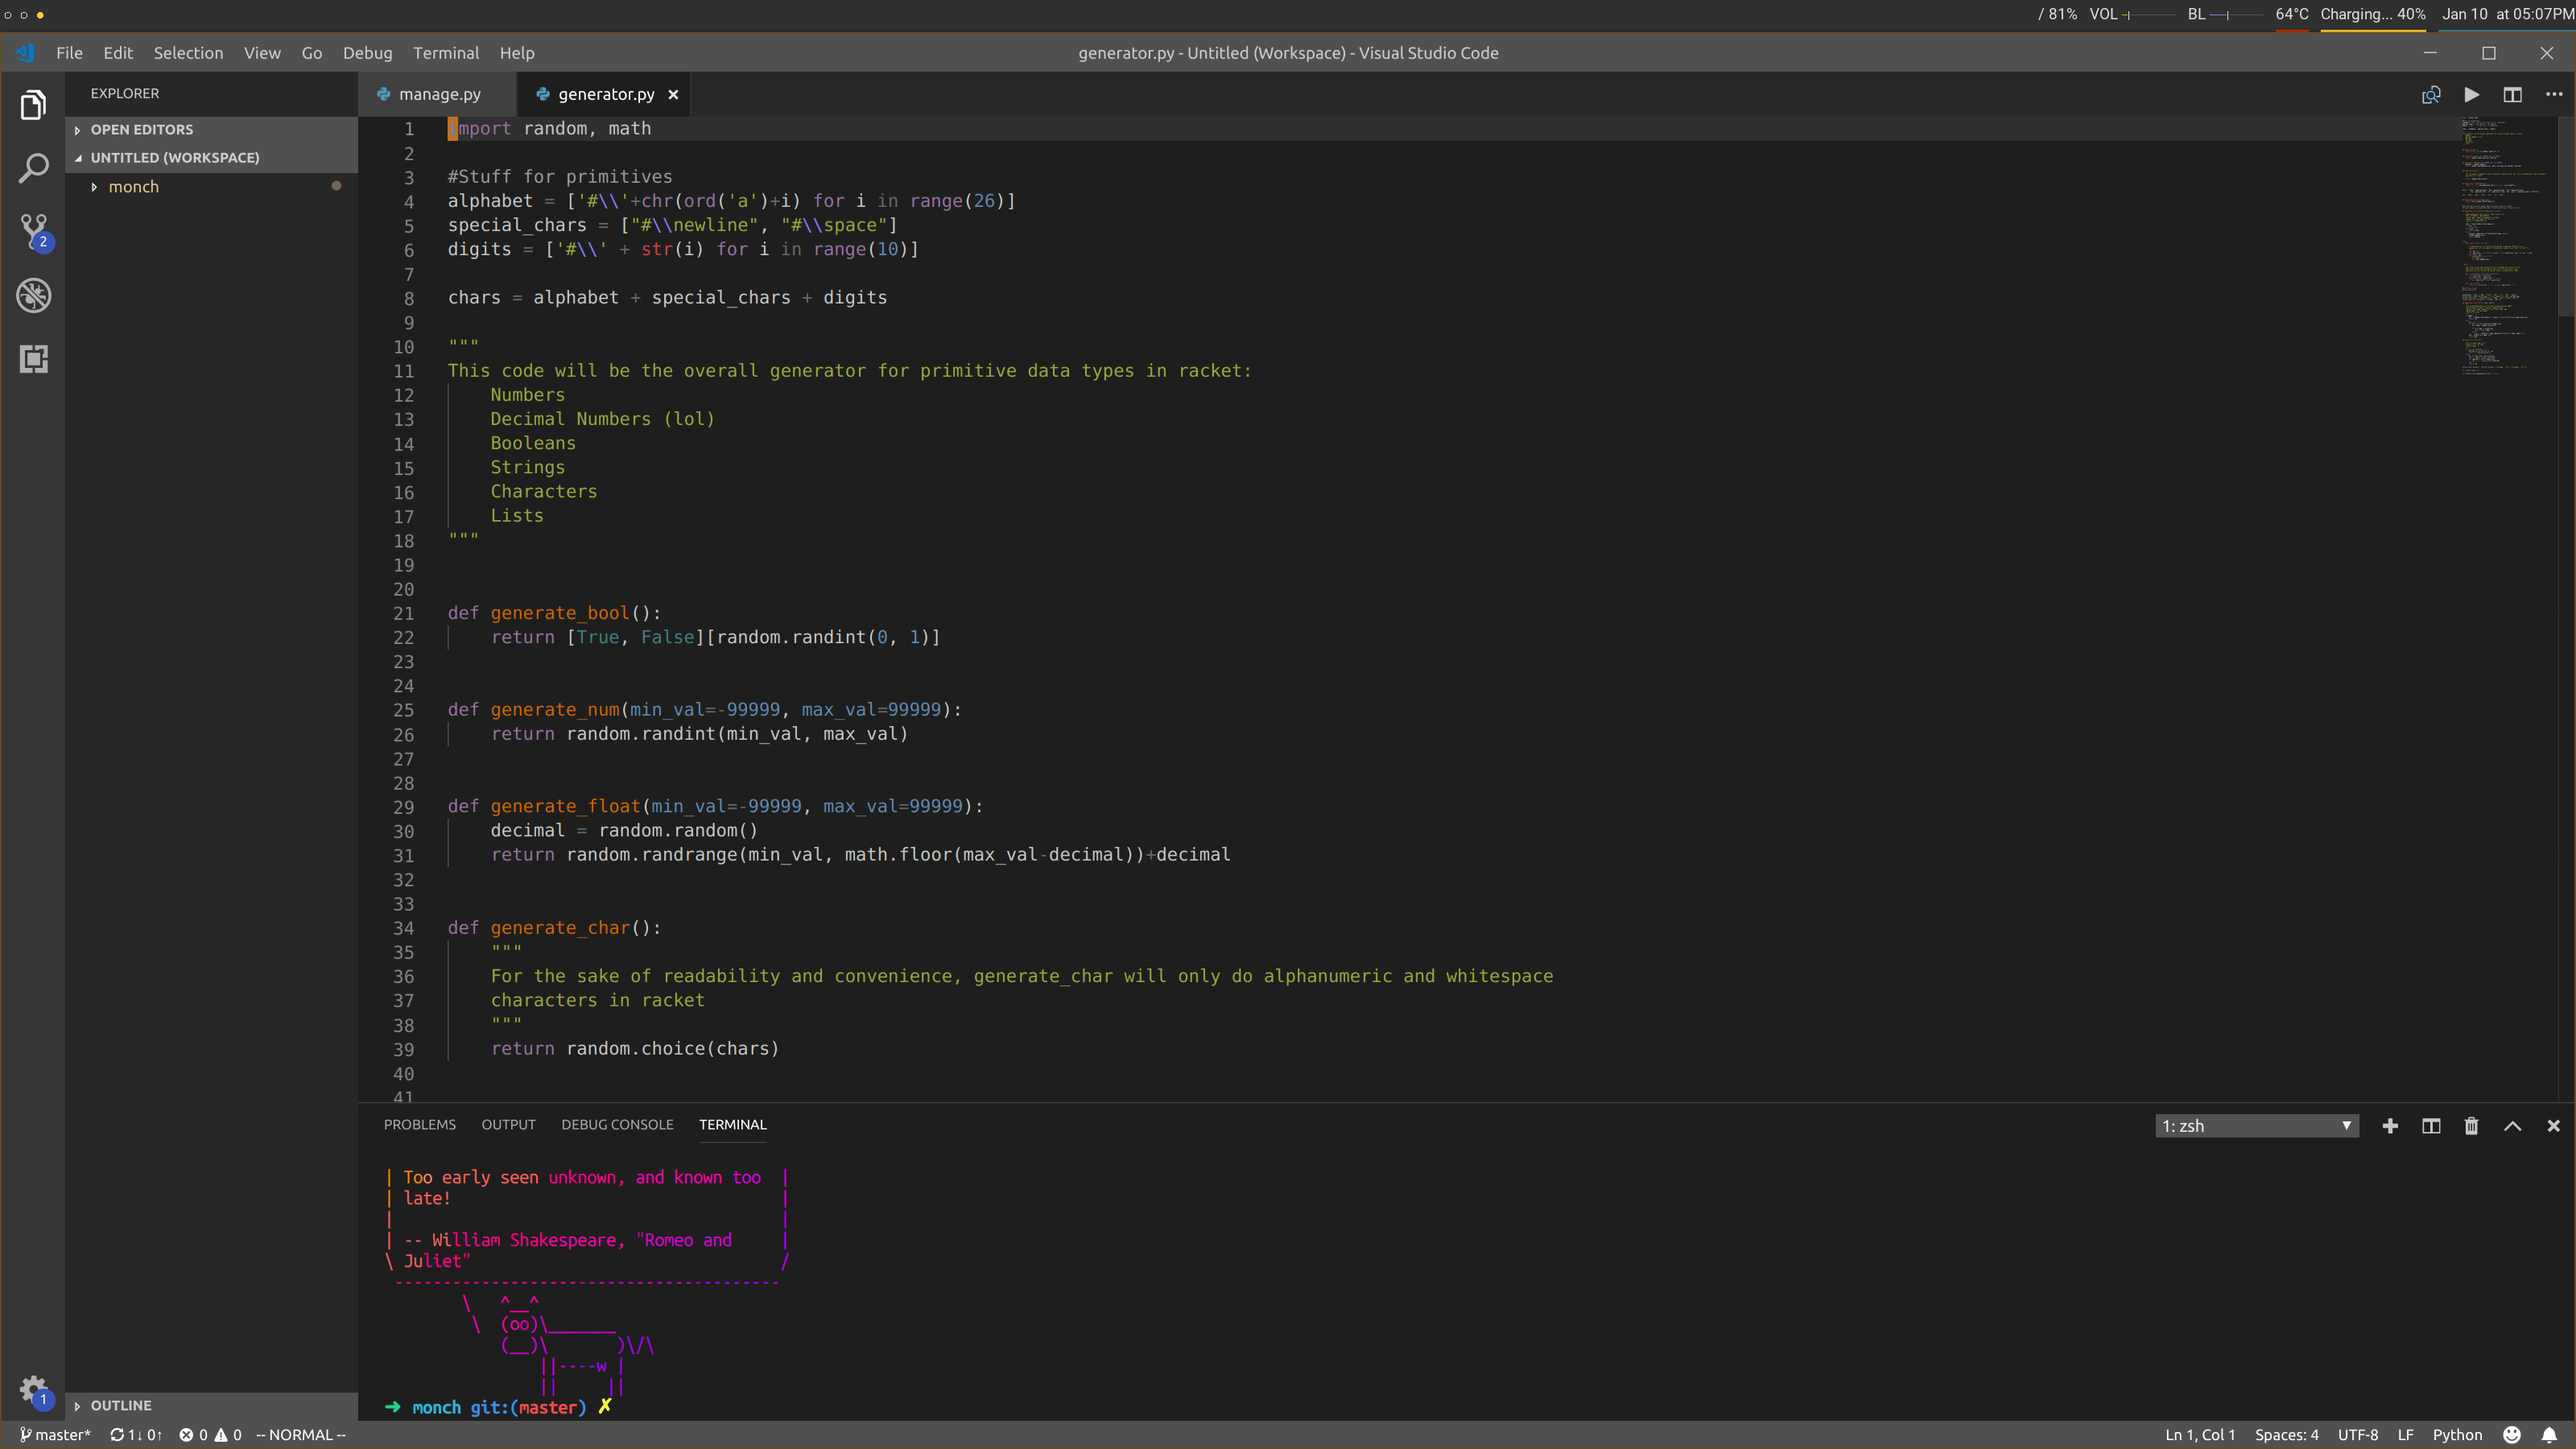2576x1449 pixels.
Task: Open the Debug view in activity bar
Action: [x=33, y=296]
